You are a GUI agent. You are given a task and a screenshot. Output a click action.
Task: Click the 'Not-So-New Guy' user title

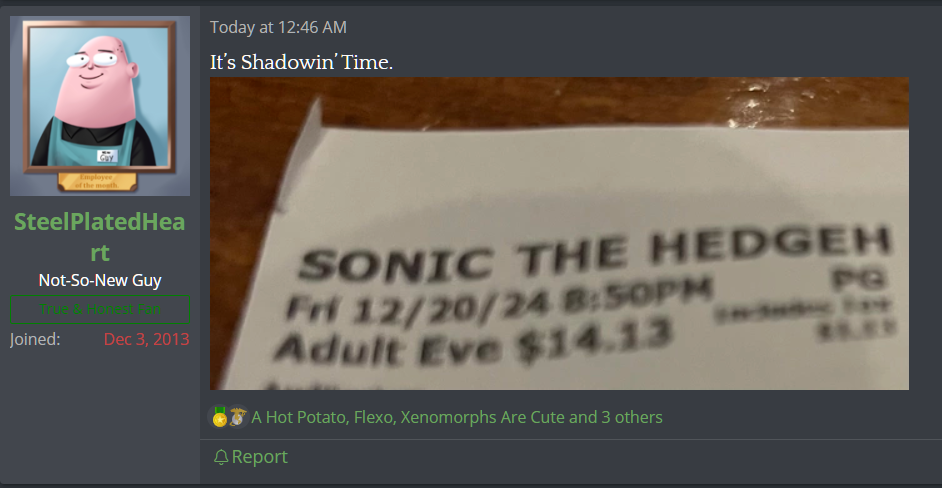tap(100, 281)
